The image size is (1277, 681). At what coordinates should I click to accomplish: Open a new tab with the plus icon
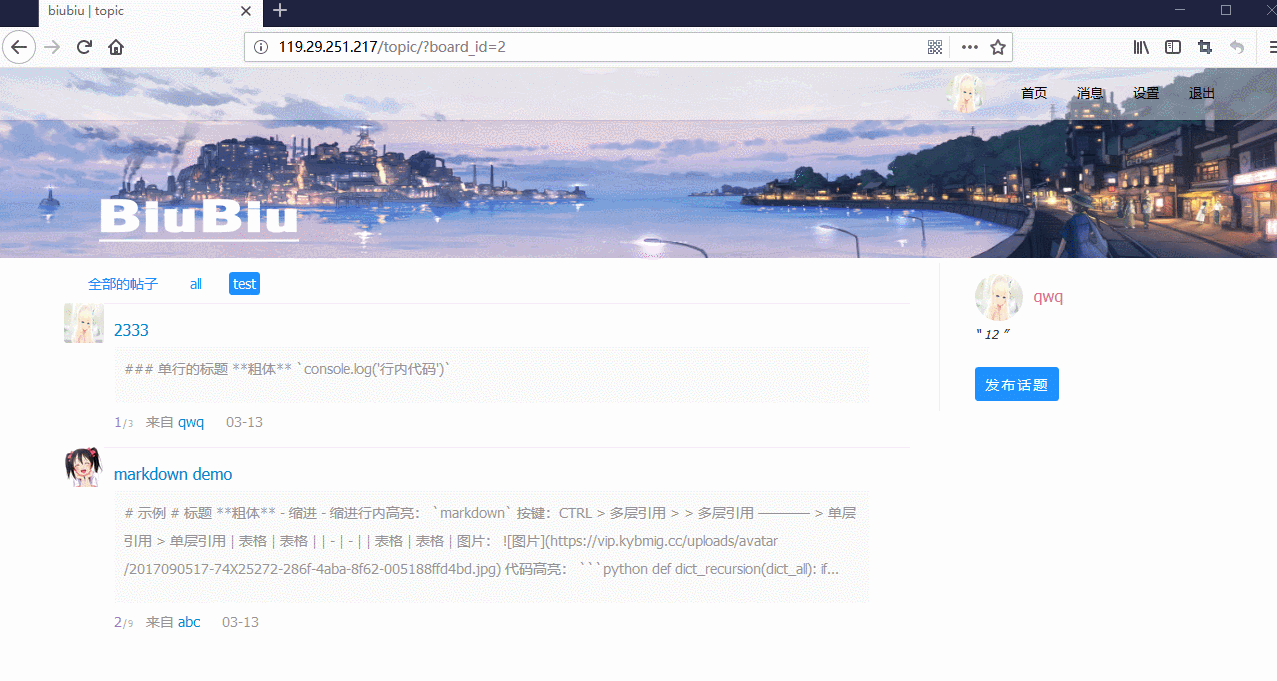[x=280, y=11]
